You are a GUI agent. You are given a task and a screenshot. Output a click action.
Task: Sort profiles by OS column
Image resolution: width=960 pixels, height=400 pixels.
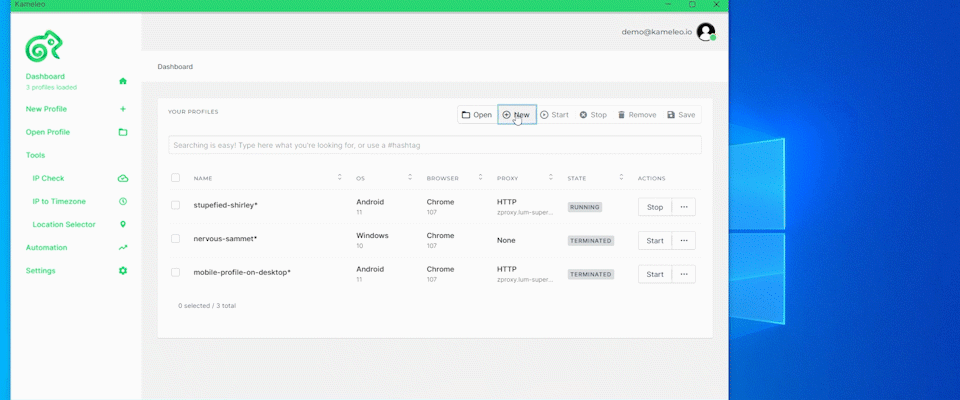click(x=410, y=178)
